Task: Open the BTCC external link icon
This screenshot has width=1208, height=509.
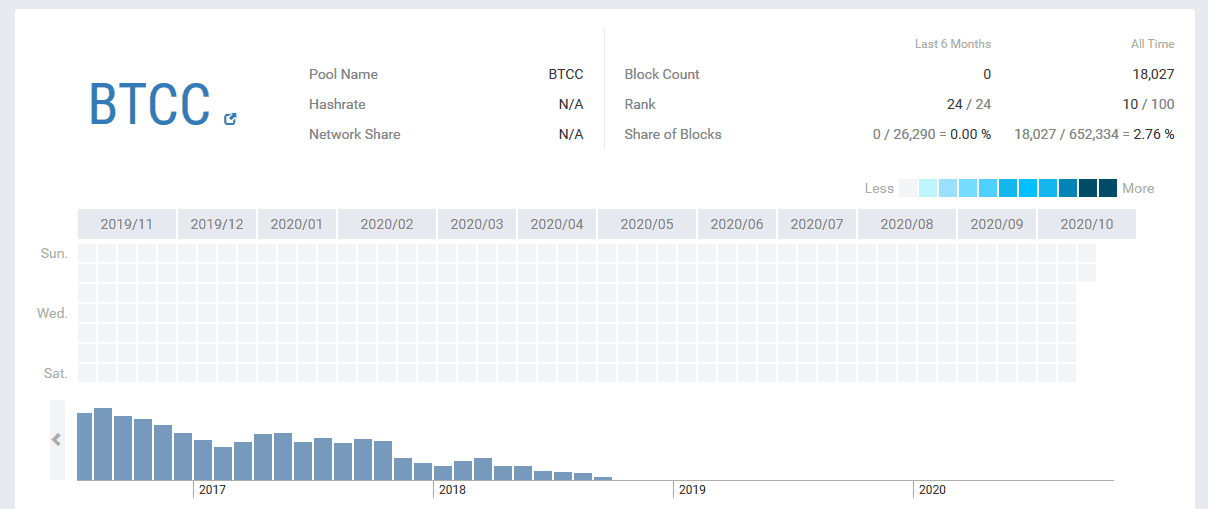Action: pyautogui.click(x=230, y=119)
